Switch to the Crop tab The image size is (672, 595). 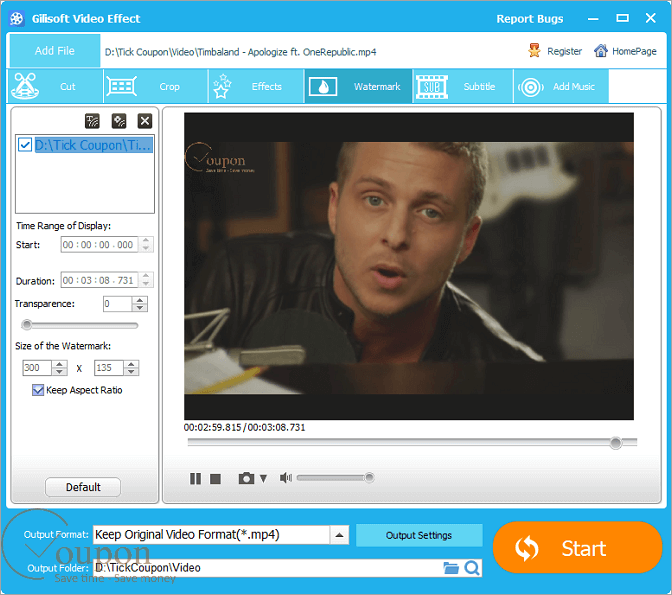coord(156,86)
